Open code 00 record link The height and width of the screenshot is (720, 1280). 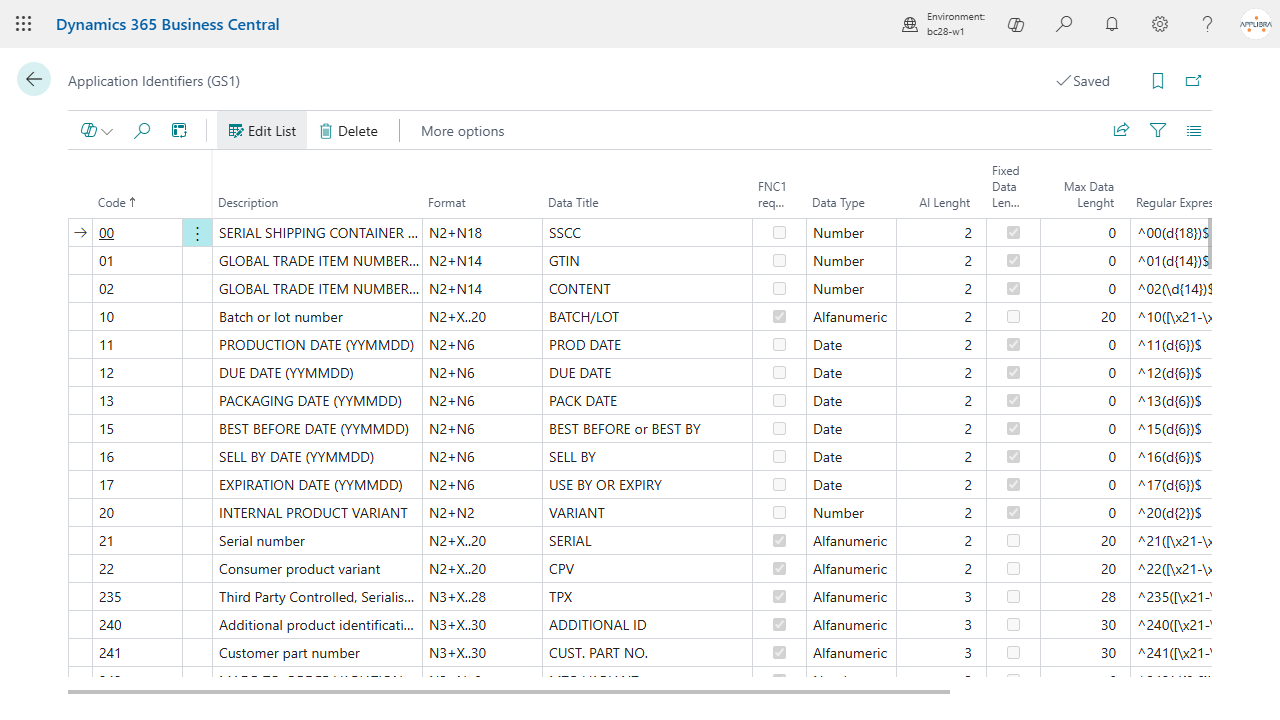pyautogui.click(x=106, y=233)
